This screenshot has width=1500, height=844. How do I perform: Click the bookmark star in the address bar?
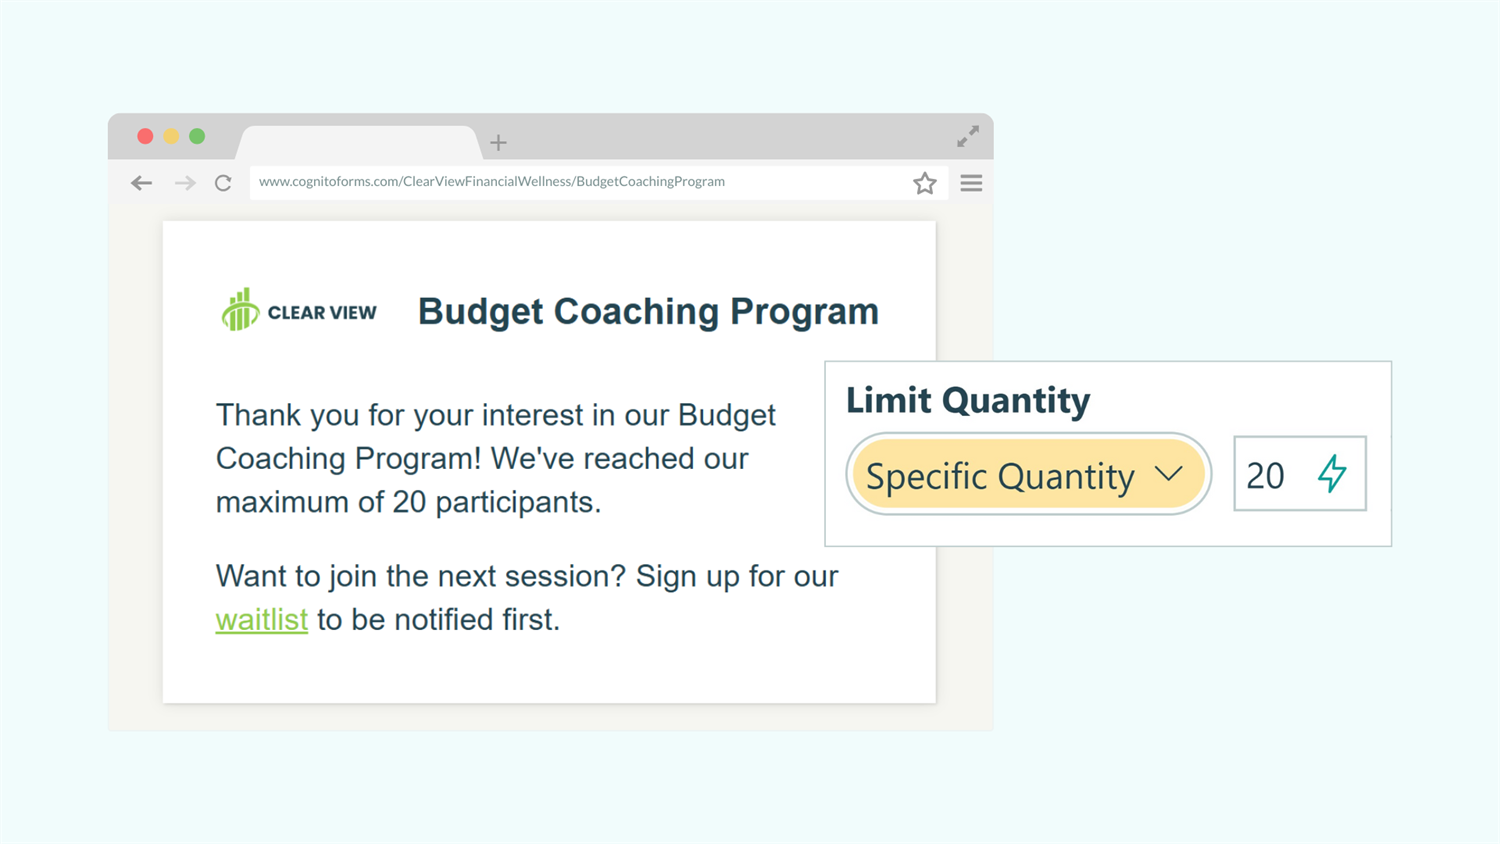tap(925, 182)
